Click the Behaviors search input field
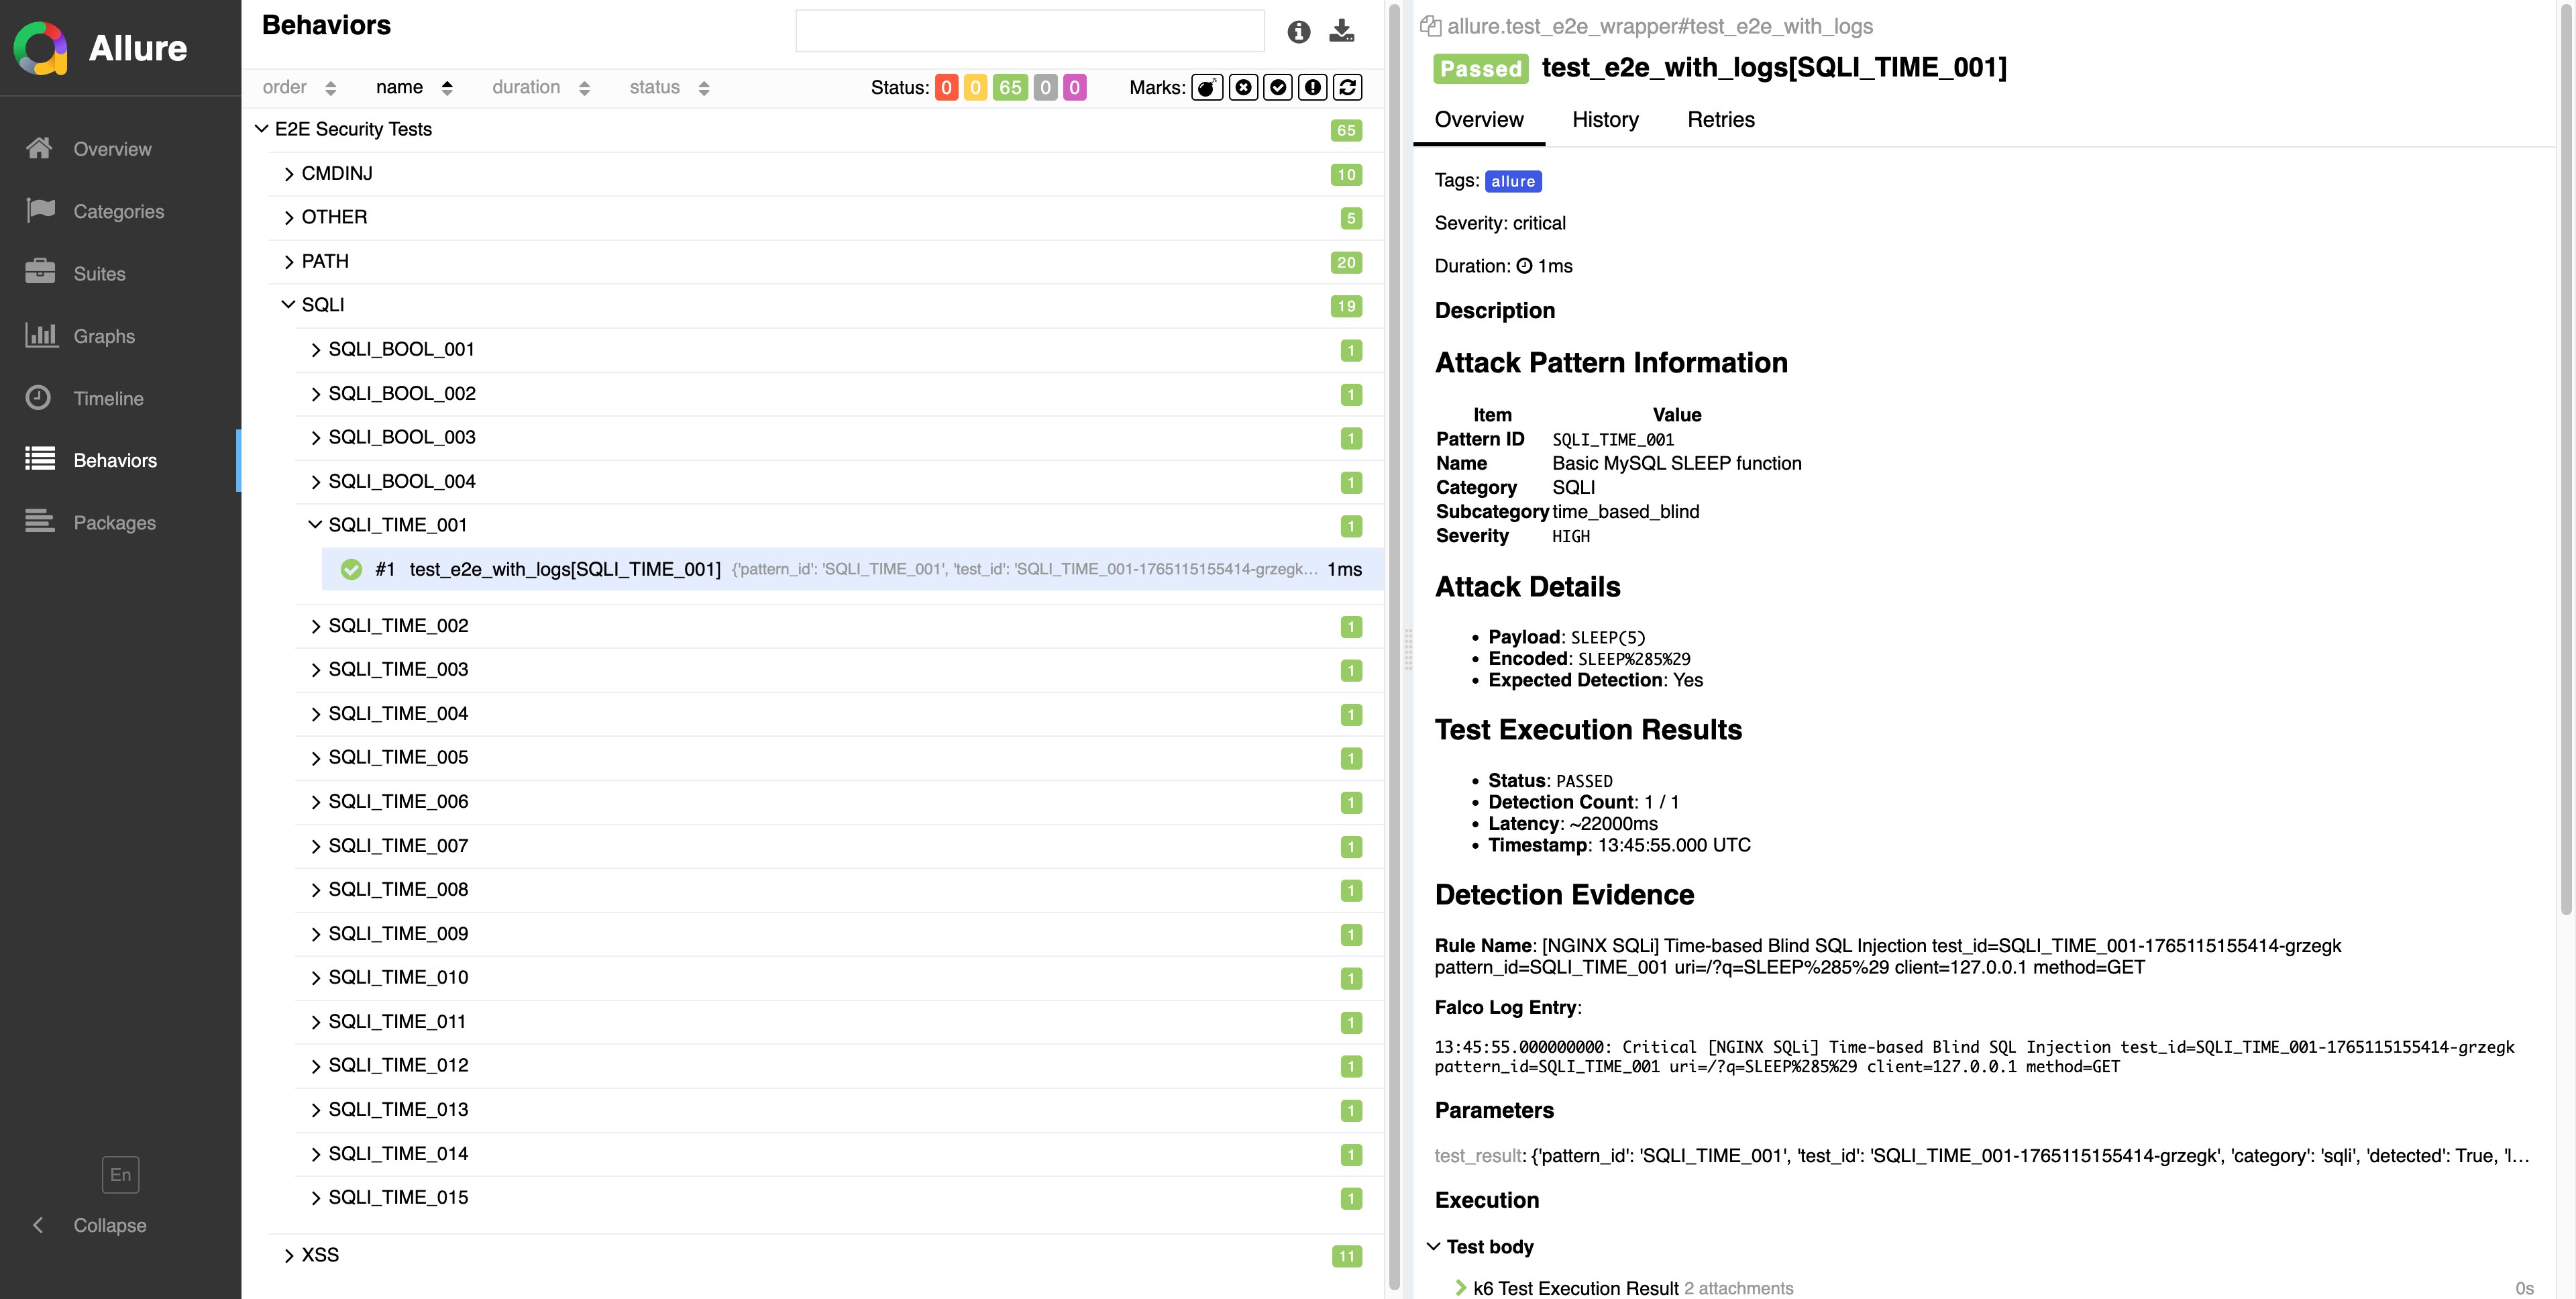Viewport: 2576px width, 1299px height. (x=1029, y=31)
